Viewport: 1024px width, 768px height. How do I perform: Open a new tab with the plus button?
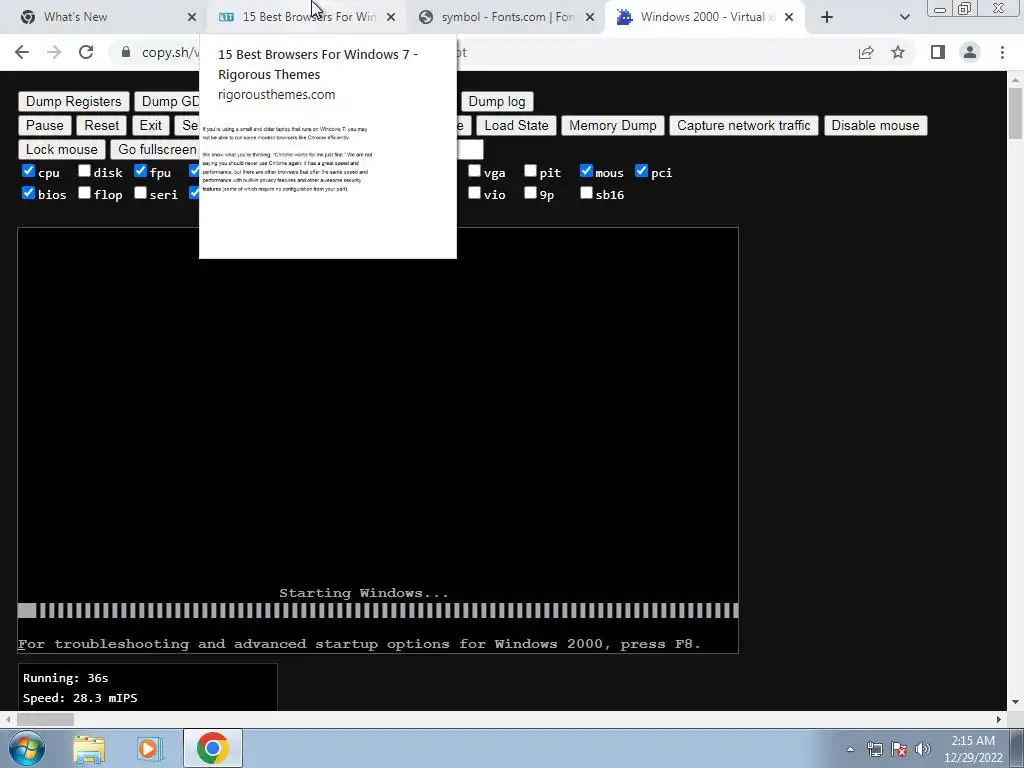pyautogui.click(x=827, y=17)
